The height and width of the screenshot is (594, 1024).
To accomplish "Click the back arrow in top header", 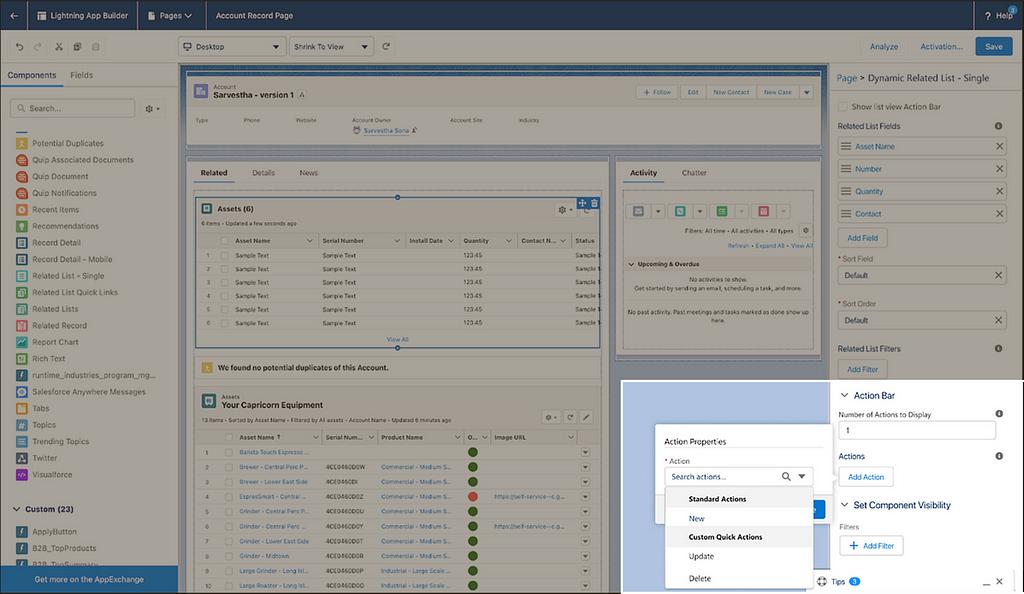I will point(14,16).
